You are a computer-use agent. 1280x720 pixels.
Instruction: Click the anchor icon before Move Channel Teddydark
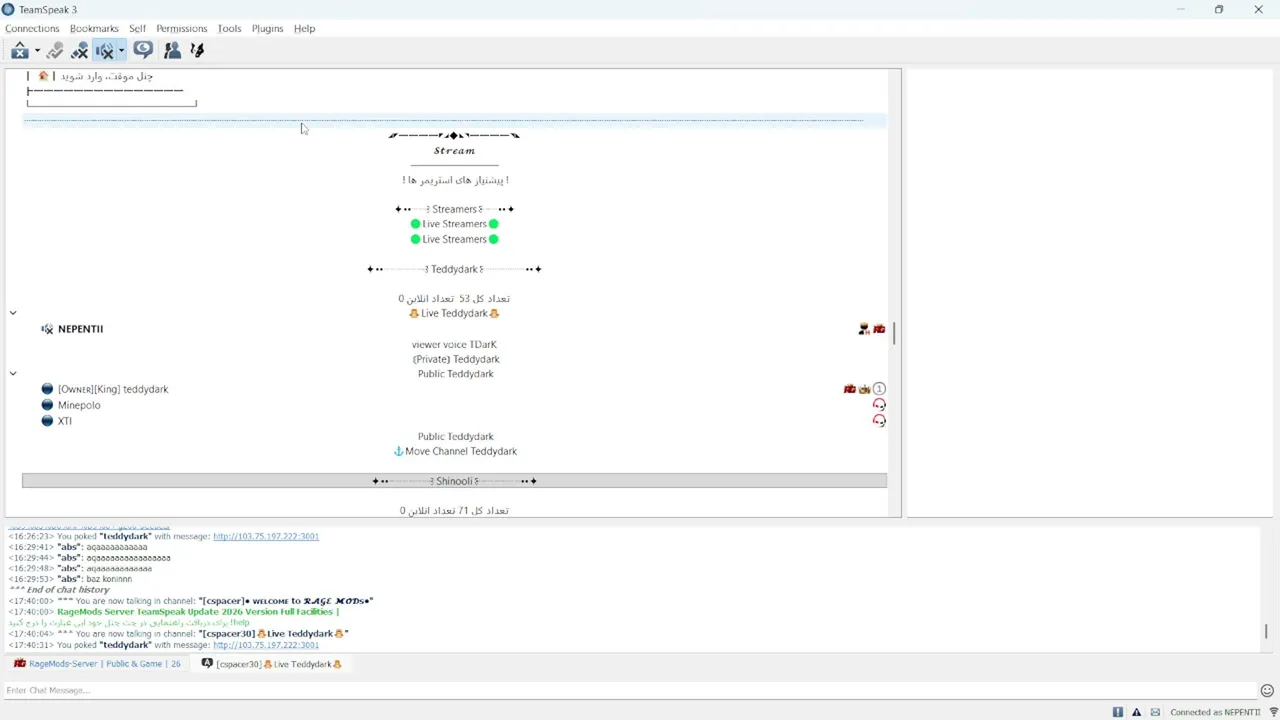pyautogui.click(x=398, y=451)
